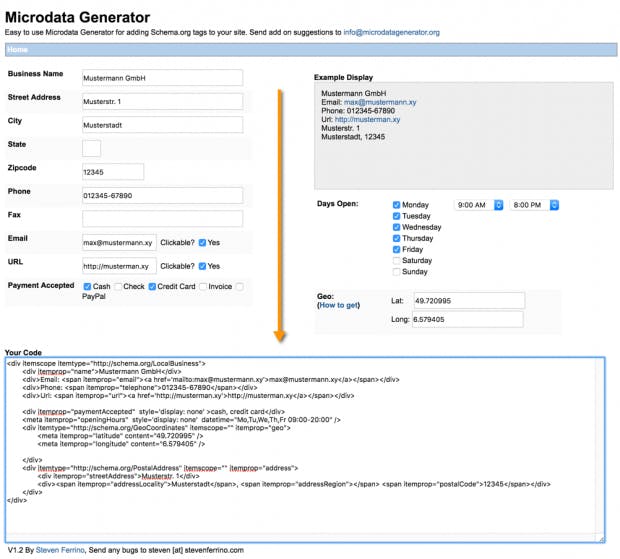Click the latitude meta code line
620x559 pixels.
[121, 436]
